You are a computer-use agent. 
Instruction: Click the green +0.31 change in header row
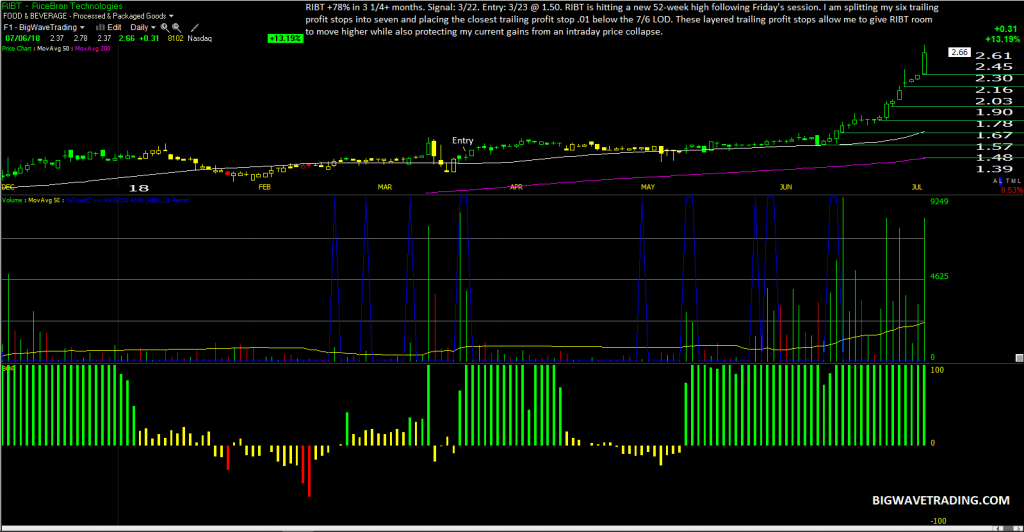149,38
